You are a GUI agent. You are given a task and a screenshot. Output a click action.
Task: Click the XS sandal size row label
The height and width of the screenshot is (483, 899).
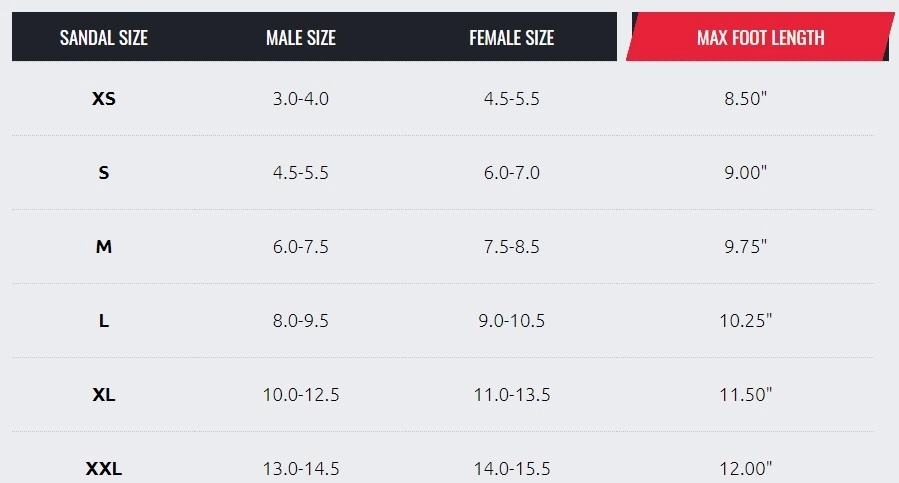point(103,99)
